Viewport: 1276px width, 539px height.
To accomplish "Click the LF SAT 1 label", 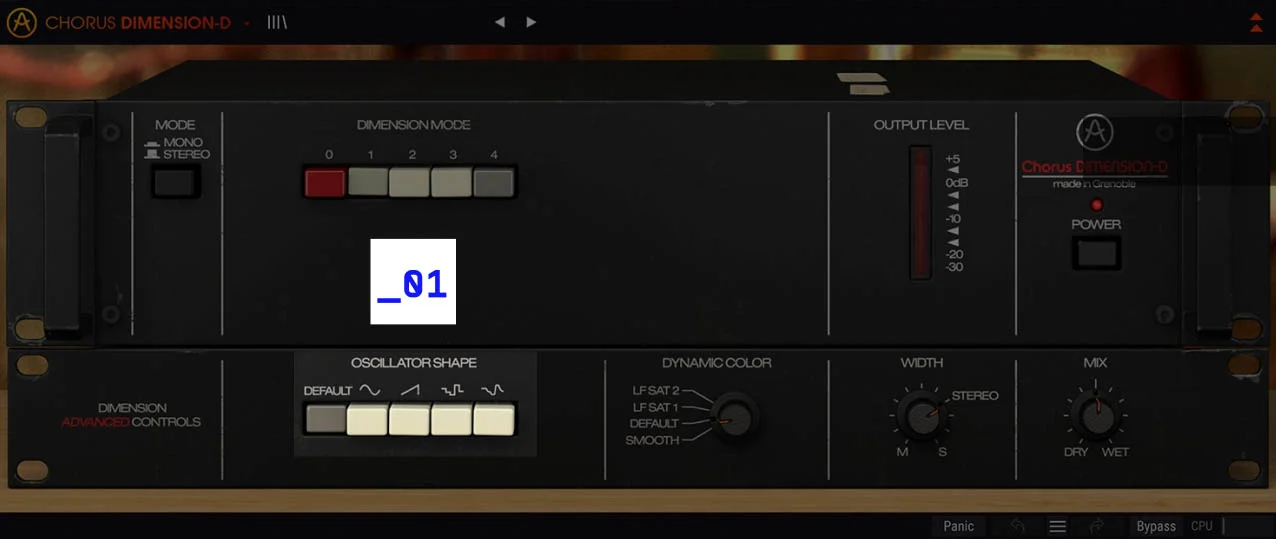I will (x=656, y=407).
